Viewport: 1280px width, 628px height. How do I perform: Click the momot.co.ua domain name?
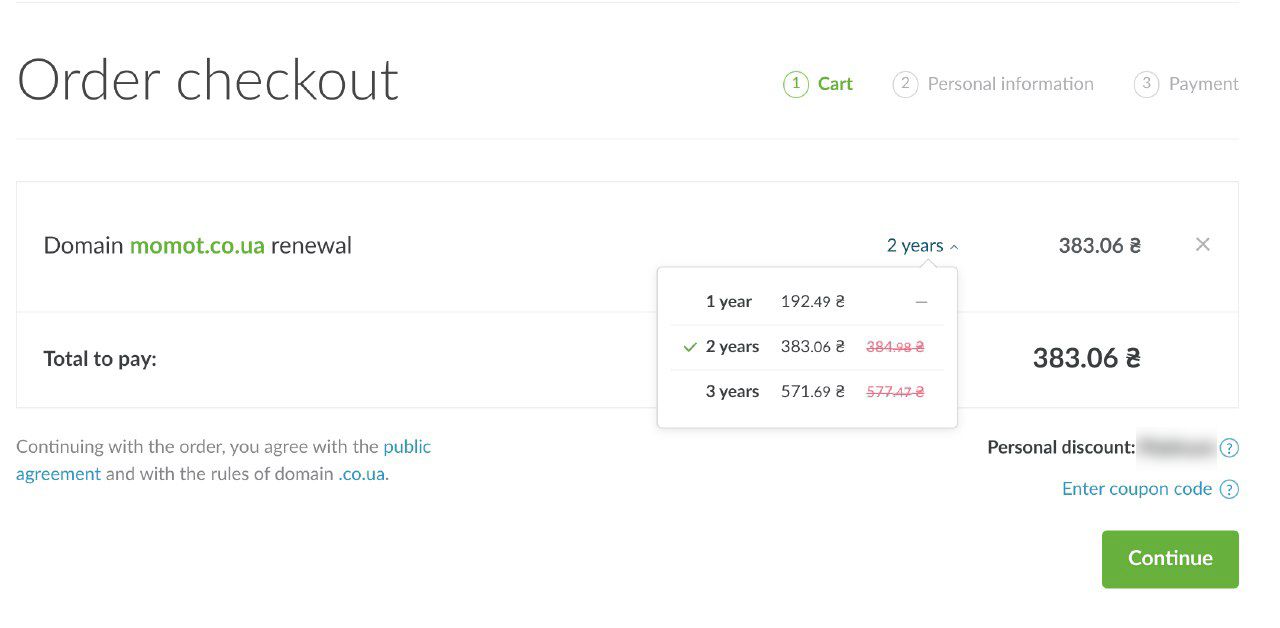pos(197,246)
